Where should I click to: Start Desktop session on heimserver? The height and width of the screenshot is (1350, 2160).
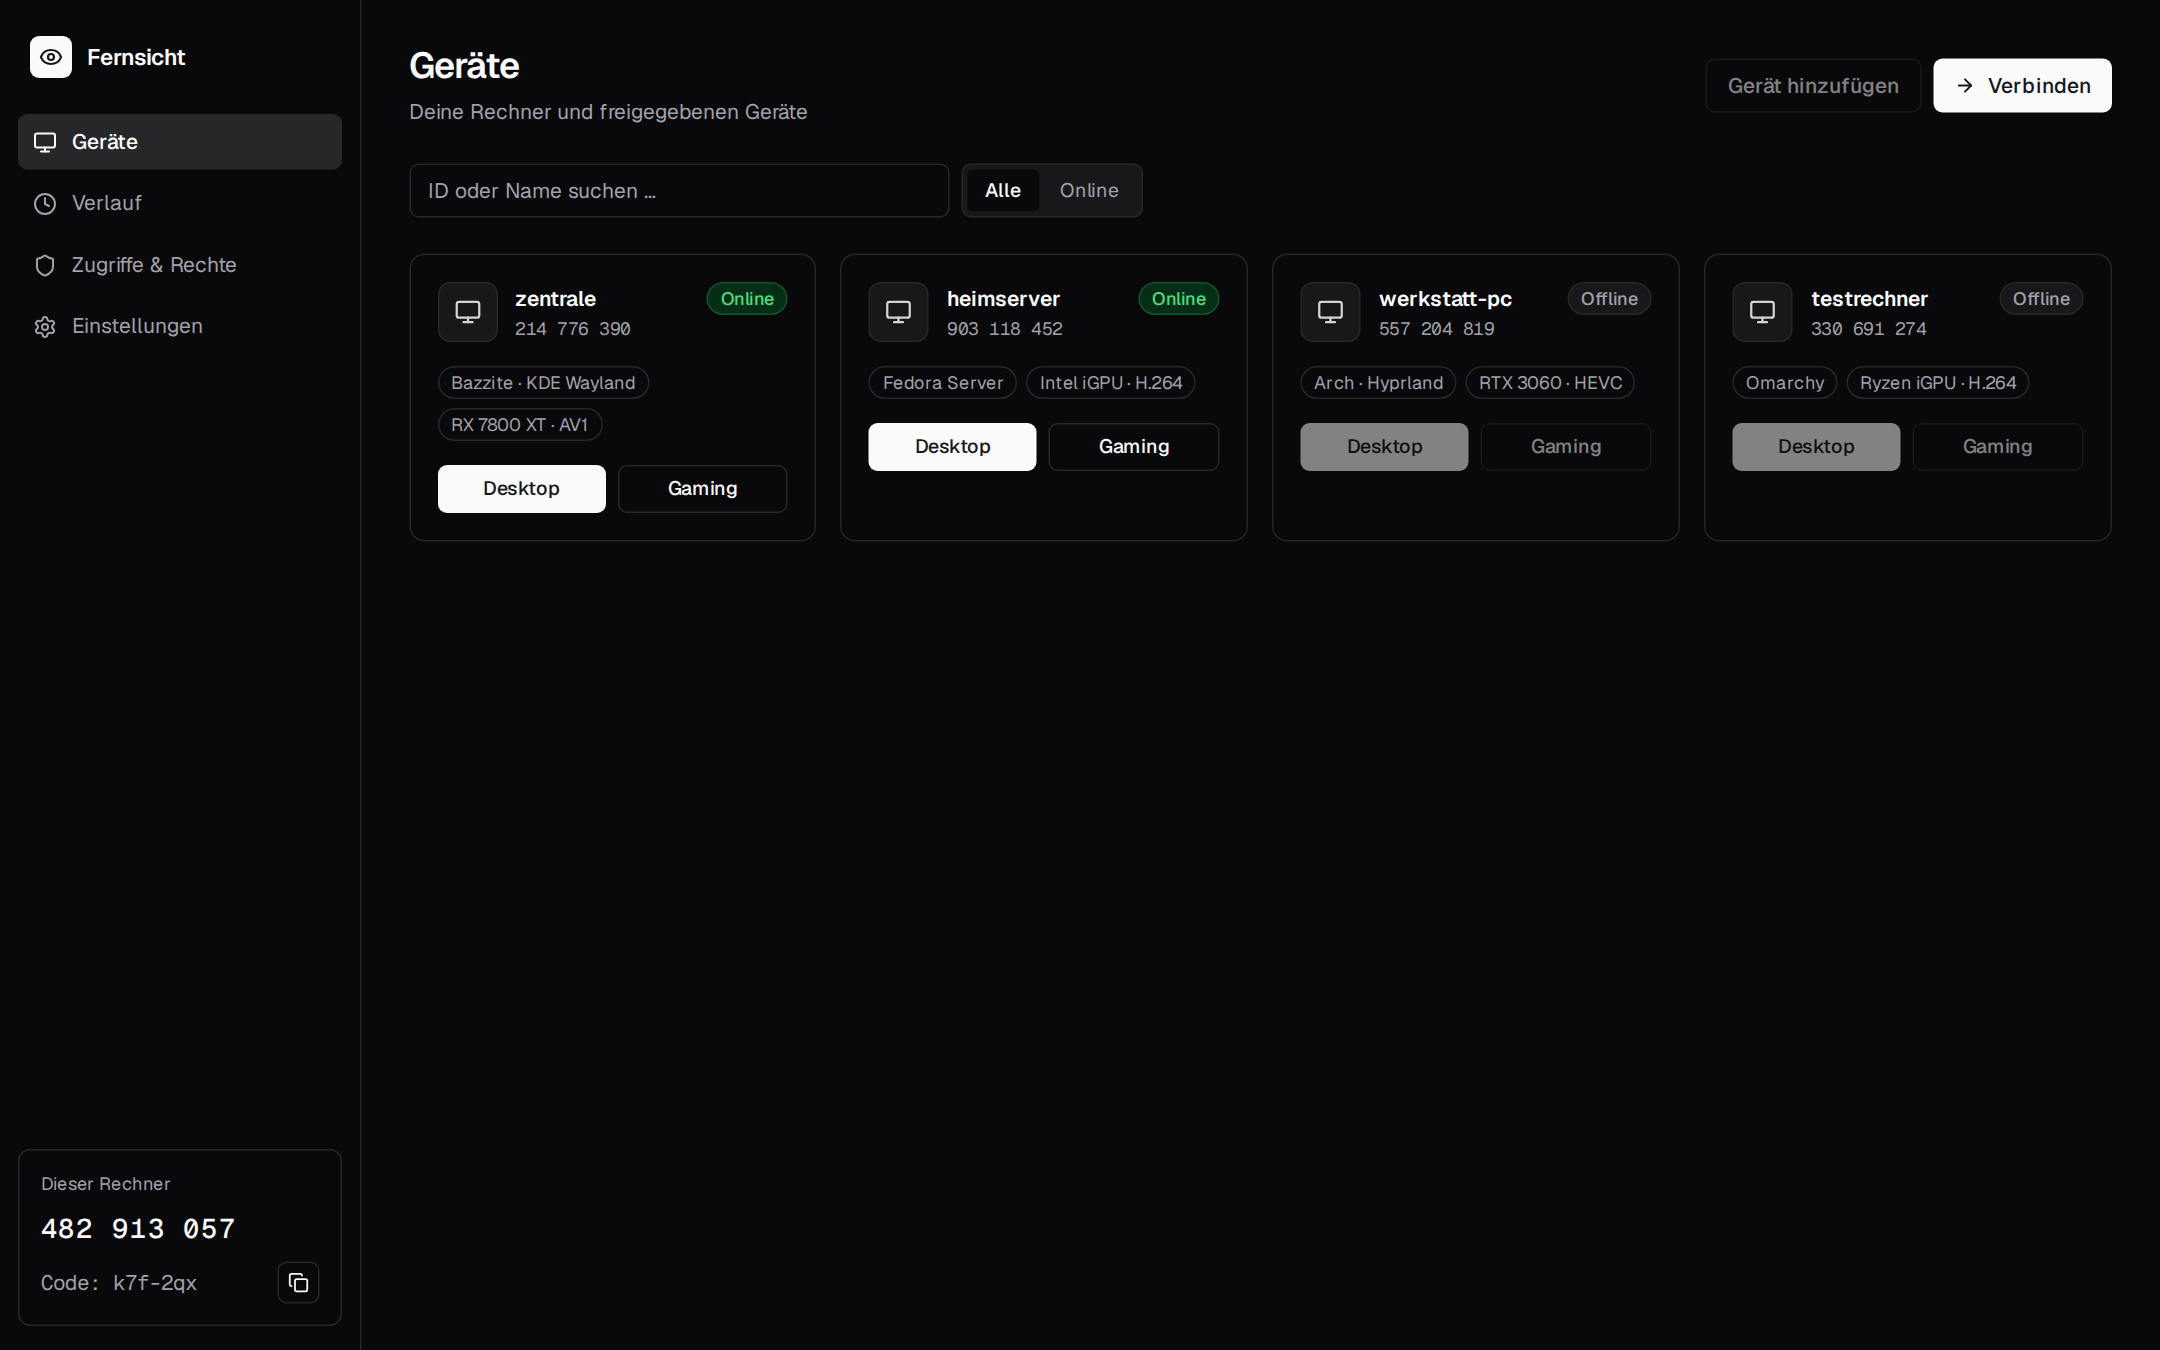pos(952,447)
